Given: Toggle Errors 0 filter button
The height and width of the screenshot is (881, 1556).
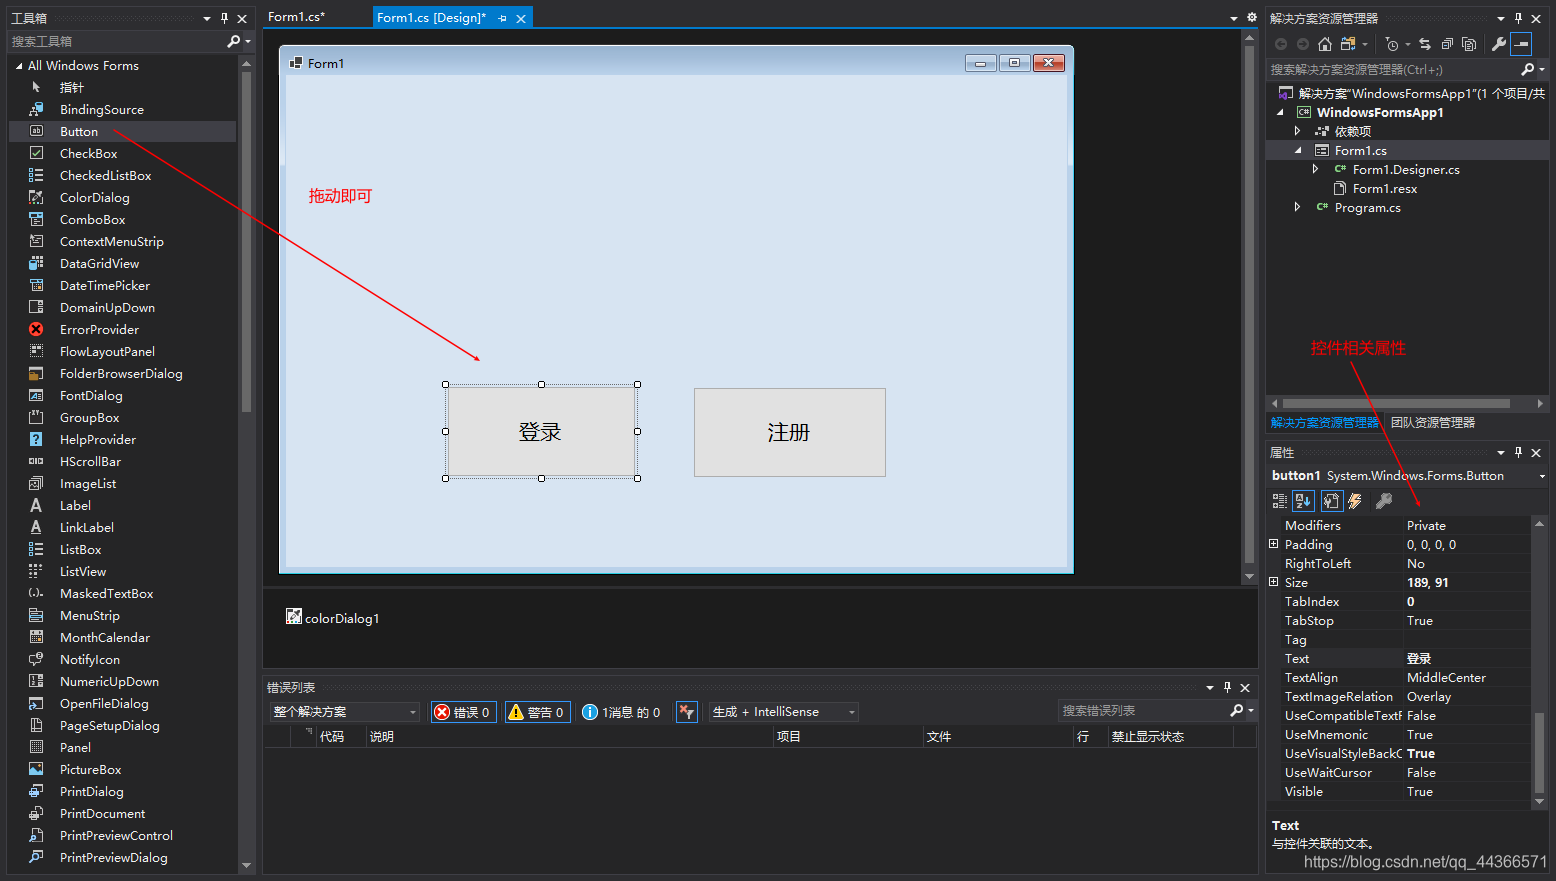Looking at the screenshot, I should coord(463,712).
